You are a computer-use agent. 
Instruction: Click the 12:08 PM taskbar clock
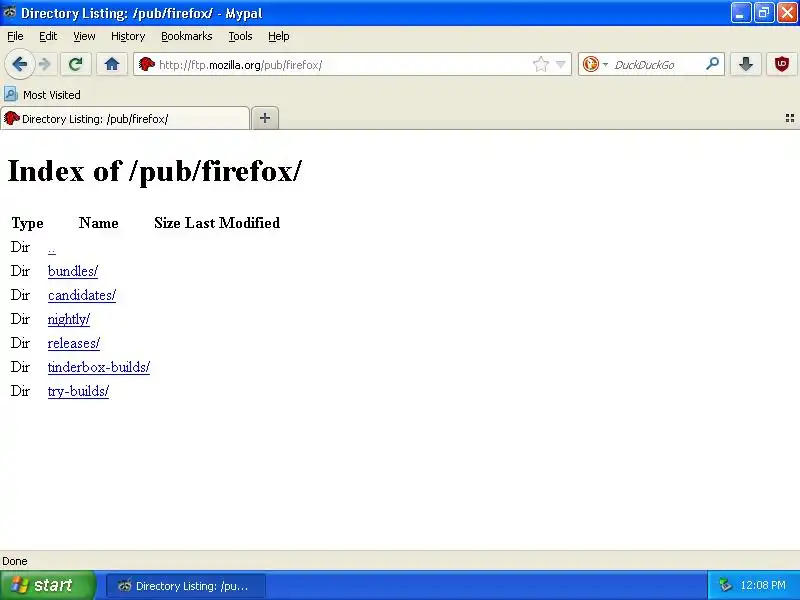click(x=763, y=585)
